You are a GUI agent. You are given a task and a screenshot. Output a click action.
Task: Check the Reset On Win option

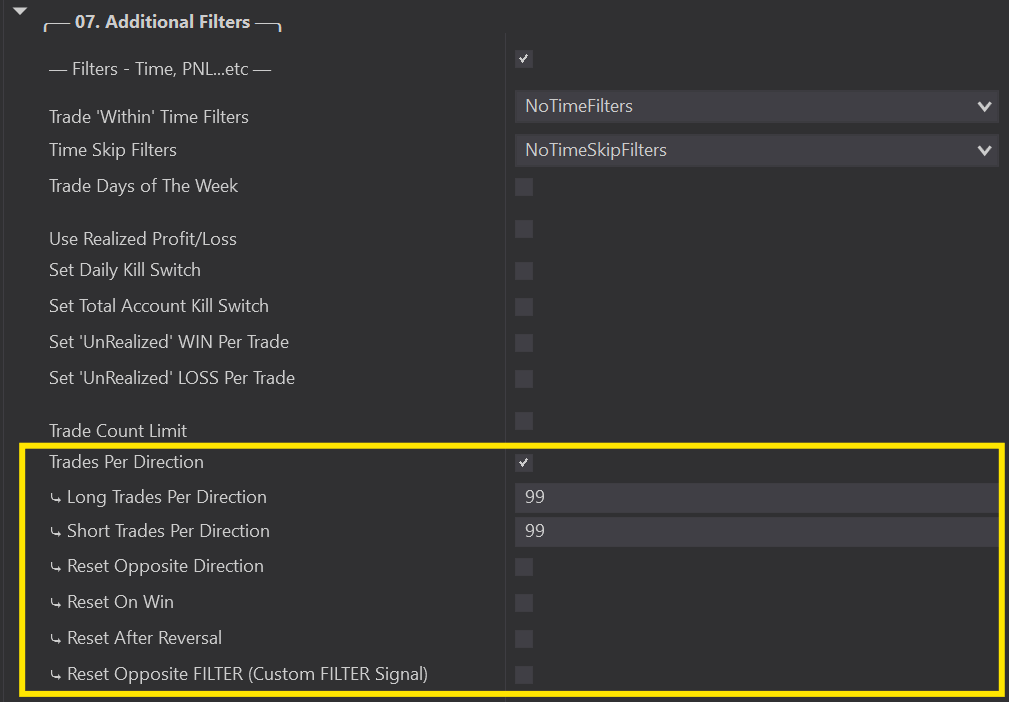[x=524, y=603]
